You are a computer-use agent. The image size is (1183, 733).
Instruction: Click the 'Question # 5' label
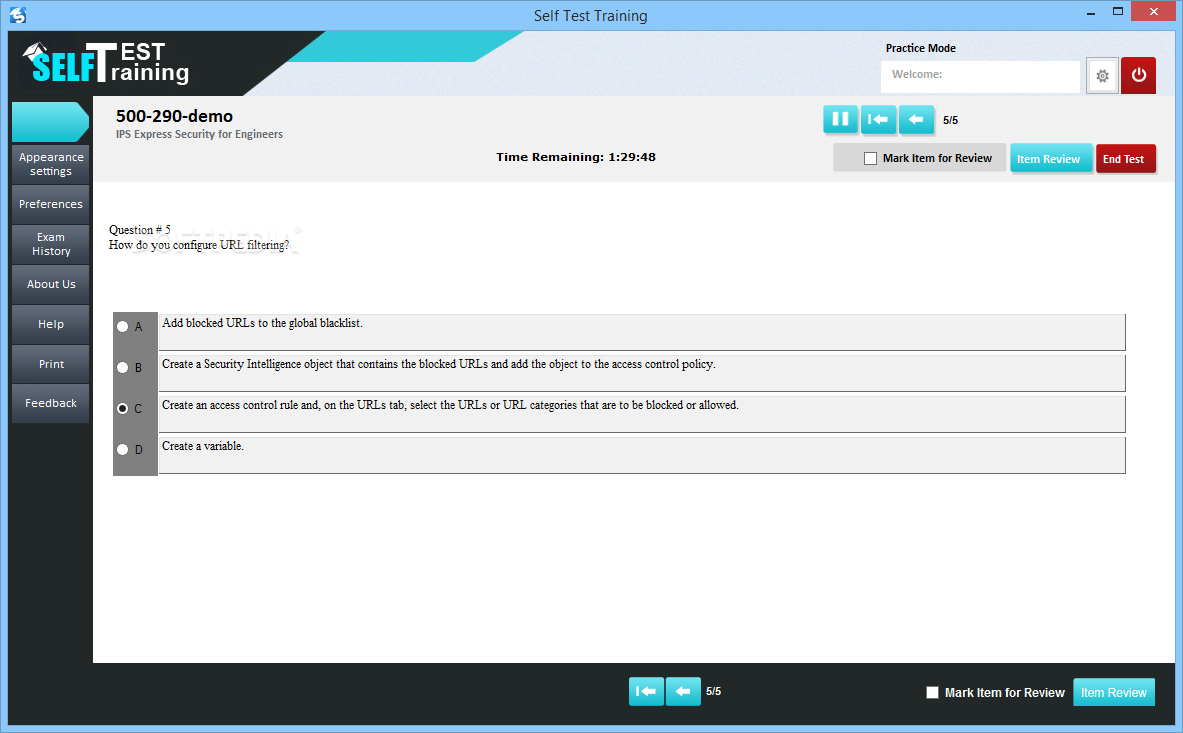click(140, 230)
